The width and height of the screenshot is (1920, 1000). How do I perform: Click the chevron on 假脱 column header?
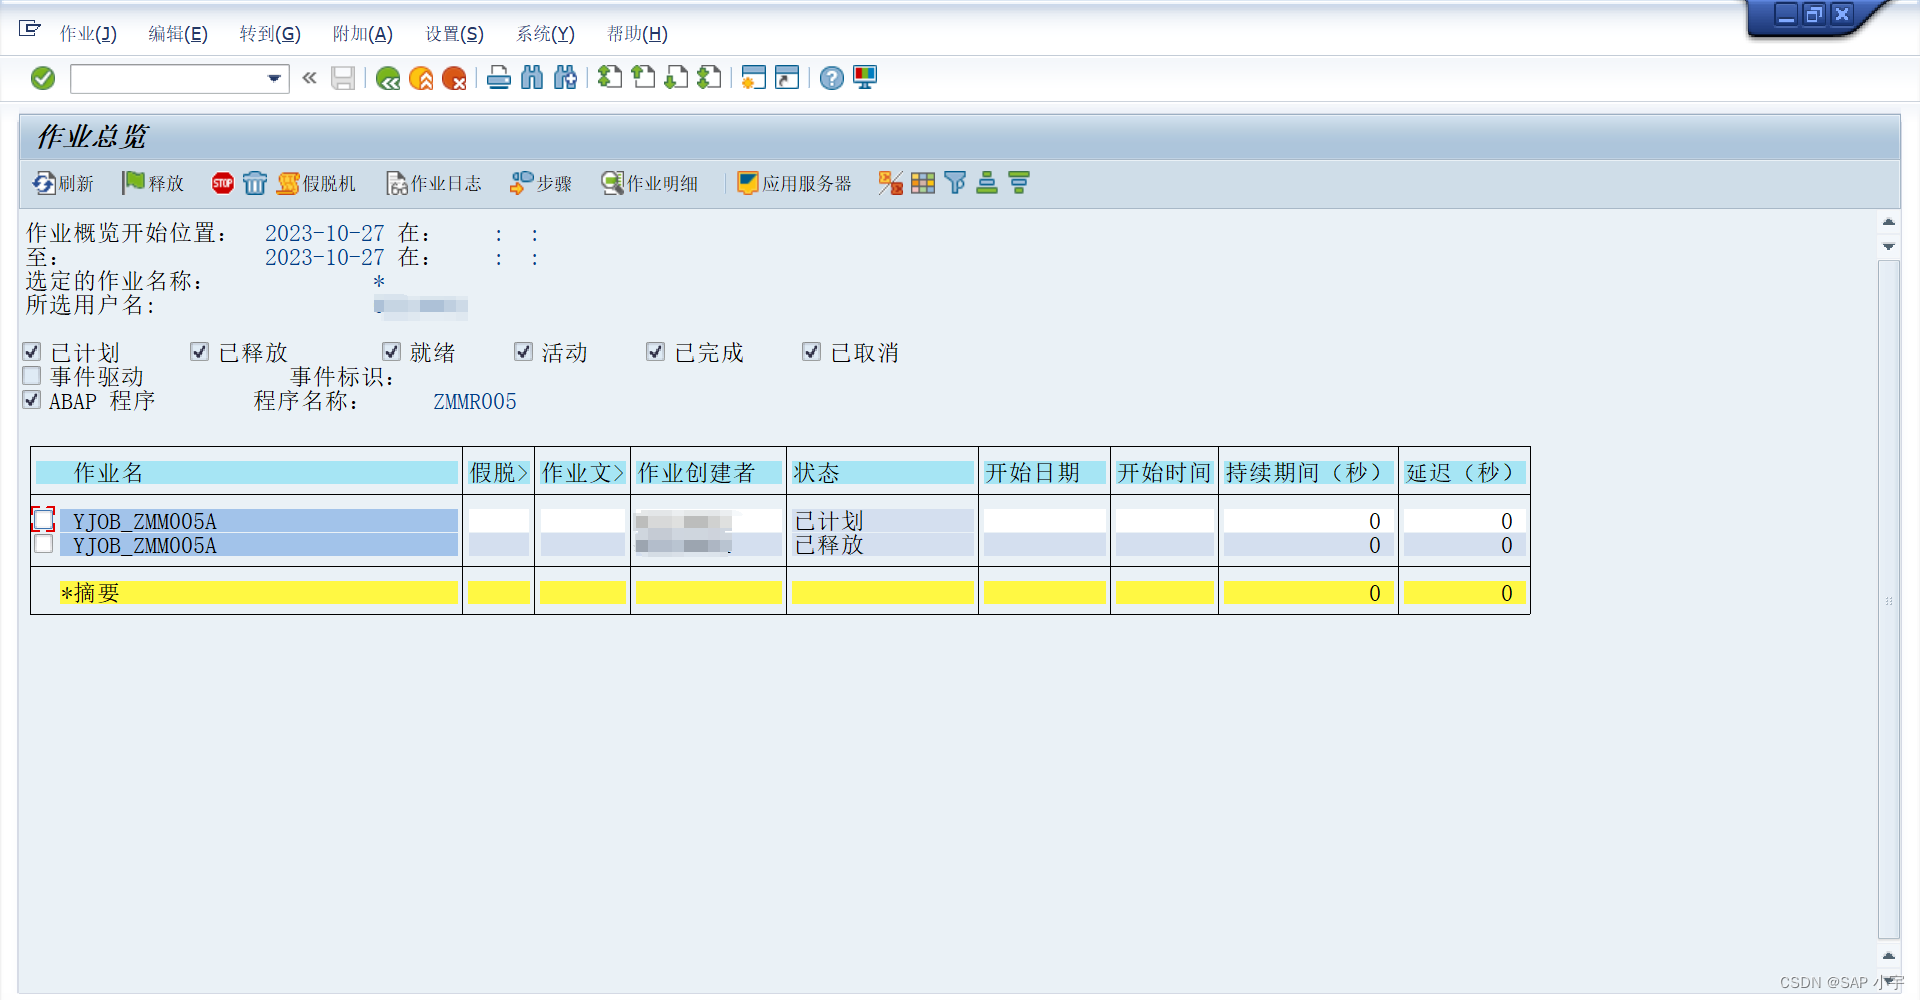click(x=523, y=472)
